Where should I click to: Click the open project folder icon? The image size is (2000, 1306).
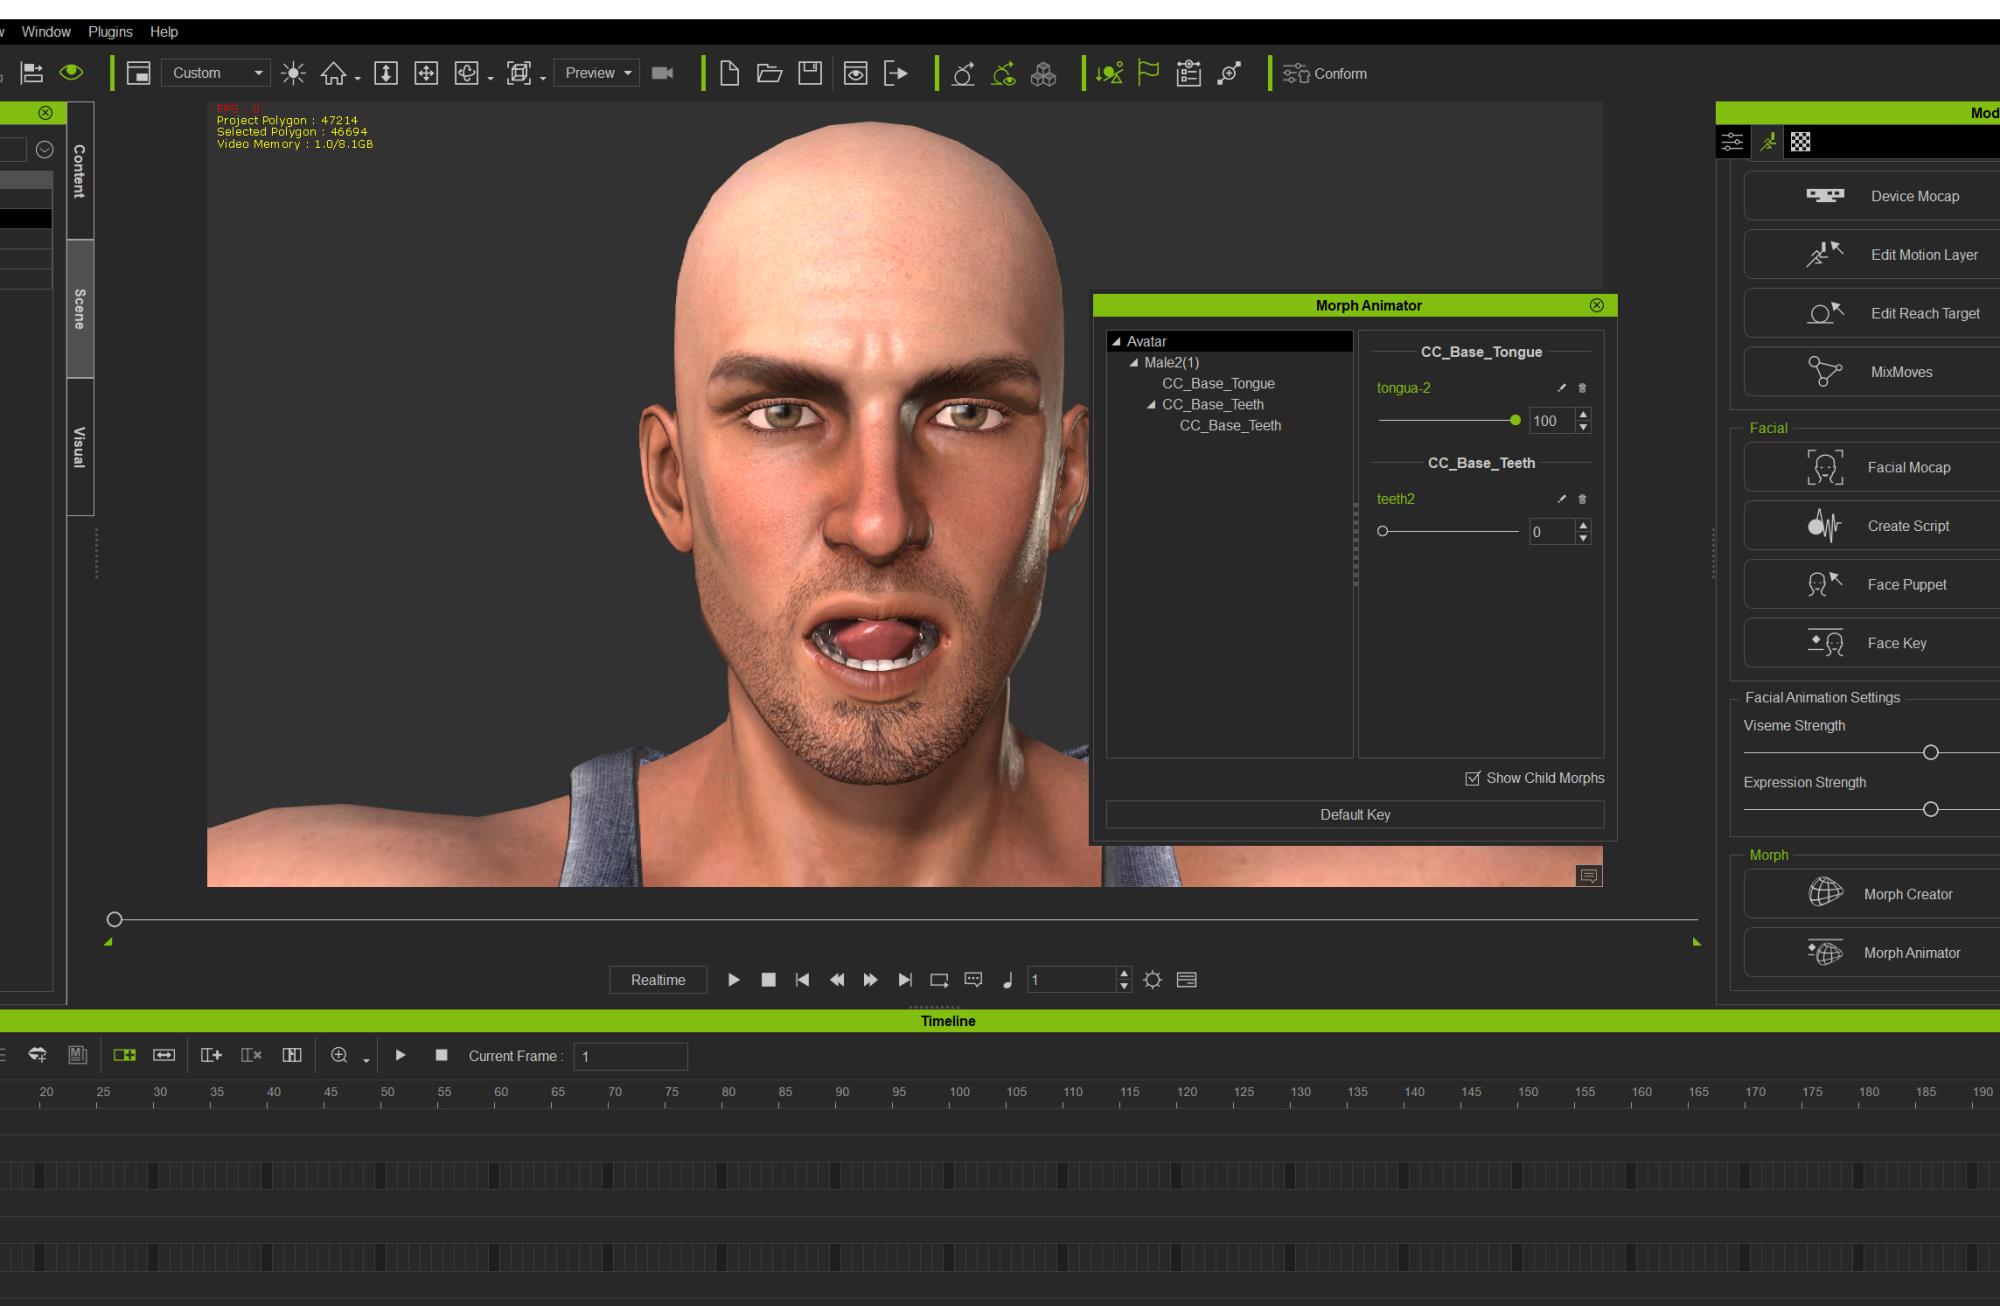click(769, 73)
